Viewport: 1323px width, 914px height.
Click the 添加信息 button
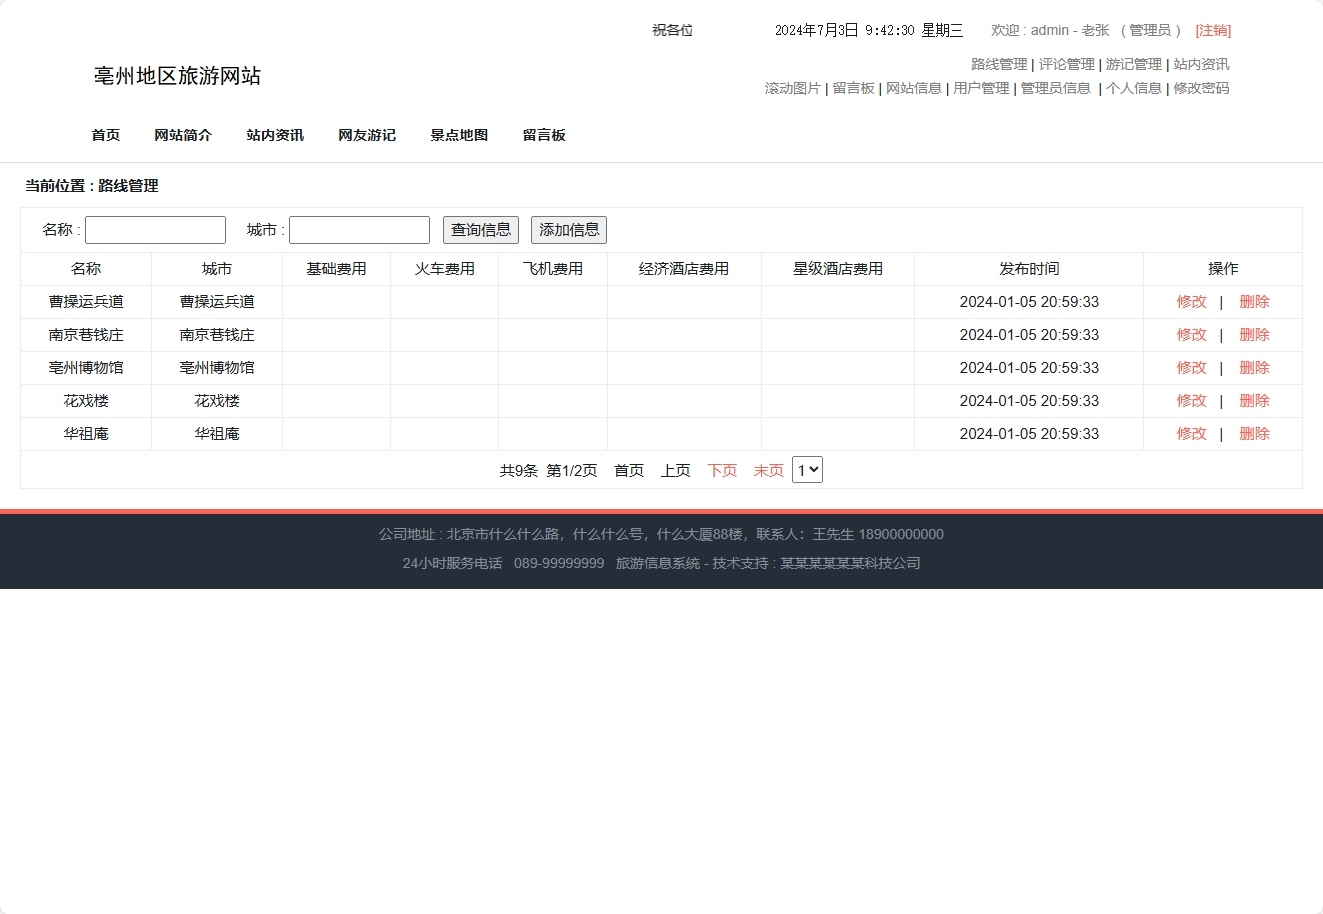click(x=569, y=230)
